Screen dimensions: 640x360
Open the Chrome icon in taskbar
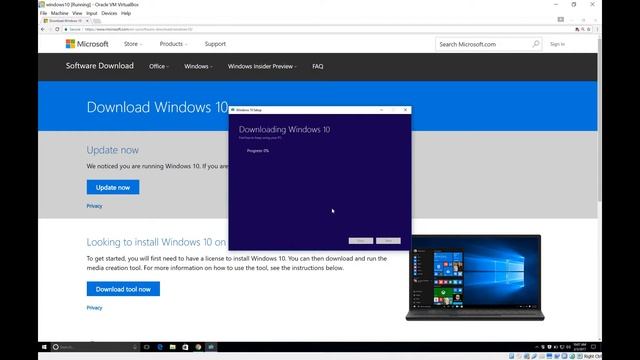point(198,347)
